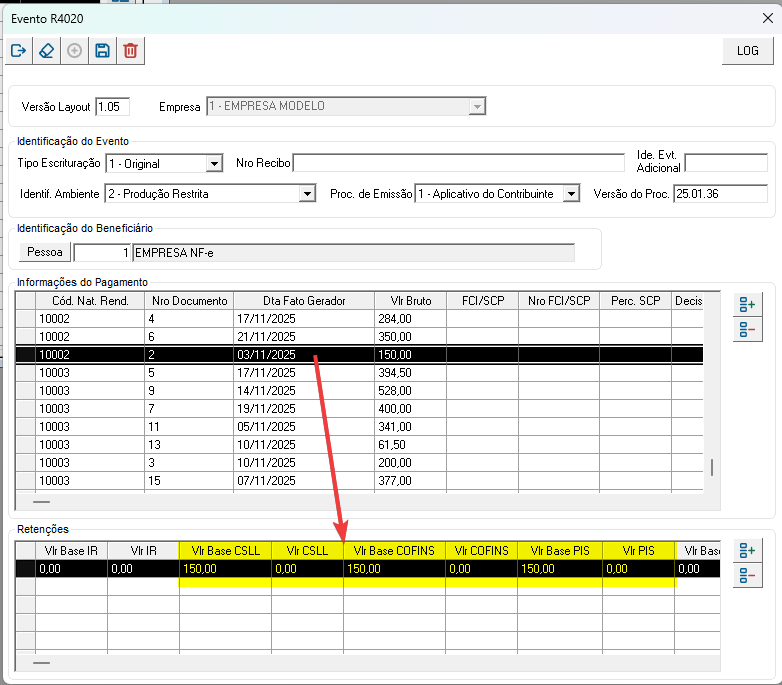The height and width of the screenshot is (685, 782).
Task: Select the row with value 341,00
Action: click(359, 427)
